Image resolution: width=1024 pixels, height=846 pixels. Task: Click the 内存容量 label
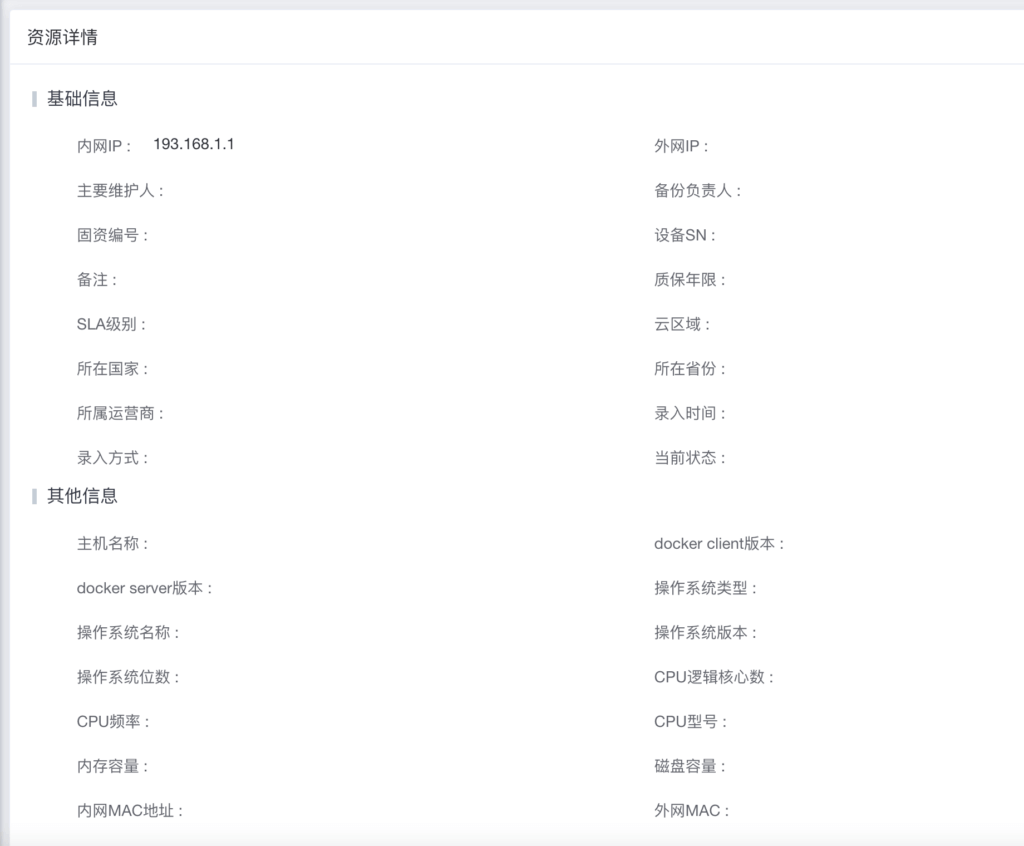(113, 766)
